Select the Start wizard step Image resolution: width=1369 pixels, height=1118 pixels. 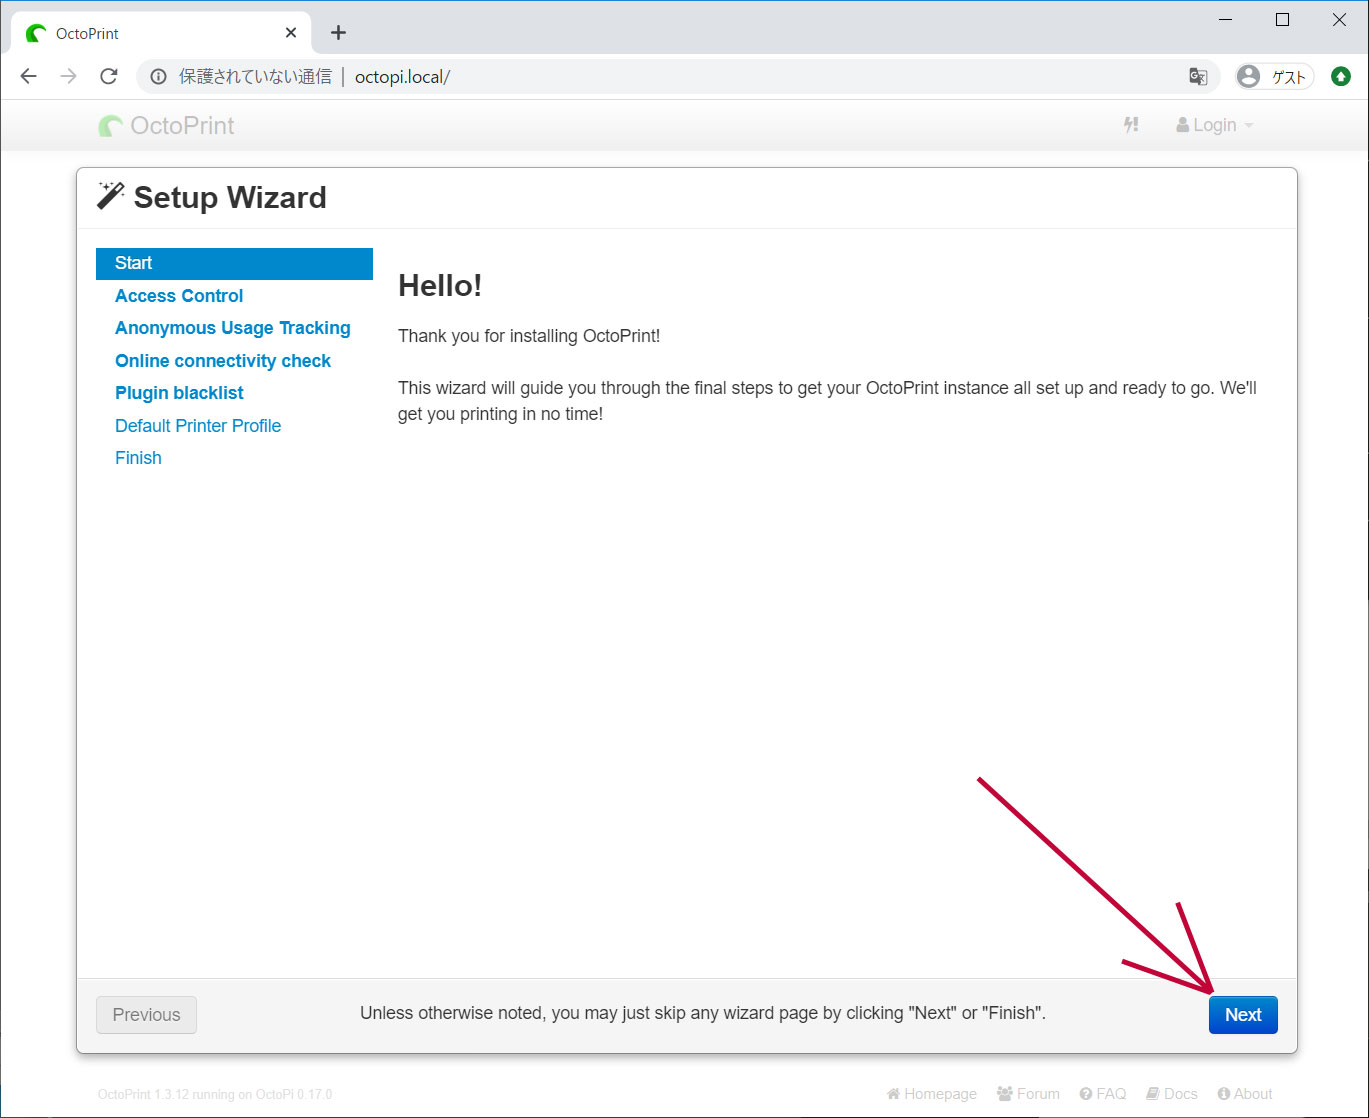click(234, 263)
